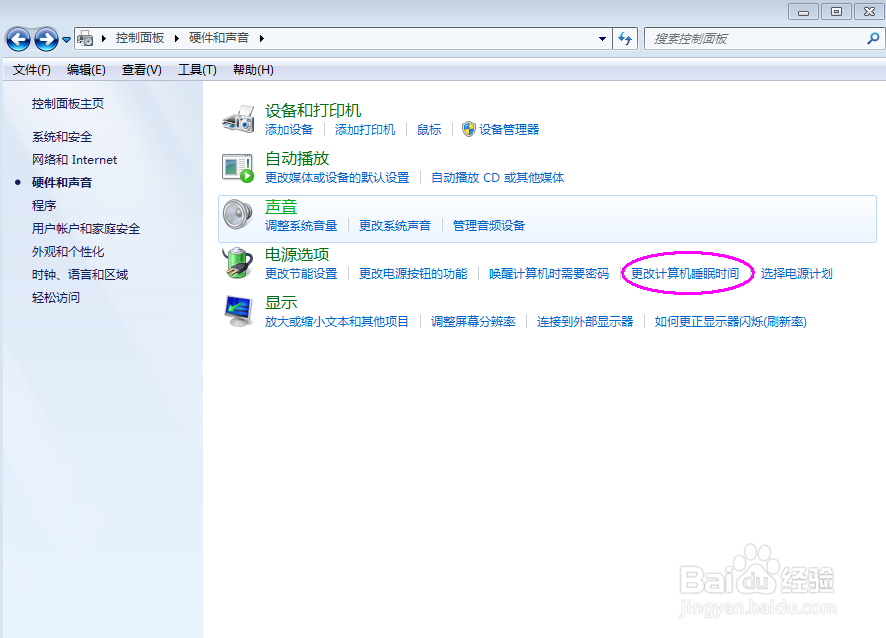Viewport: 886px width, 638px height.
Task: Expand the arrow after 硬件和声音 breadcrumb
Action: coord(262,38)
